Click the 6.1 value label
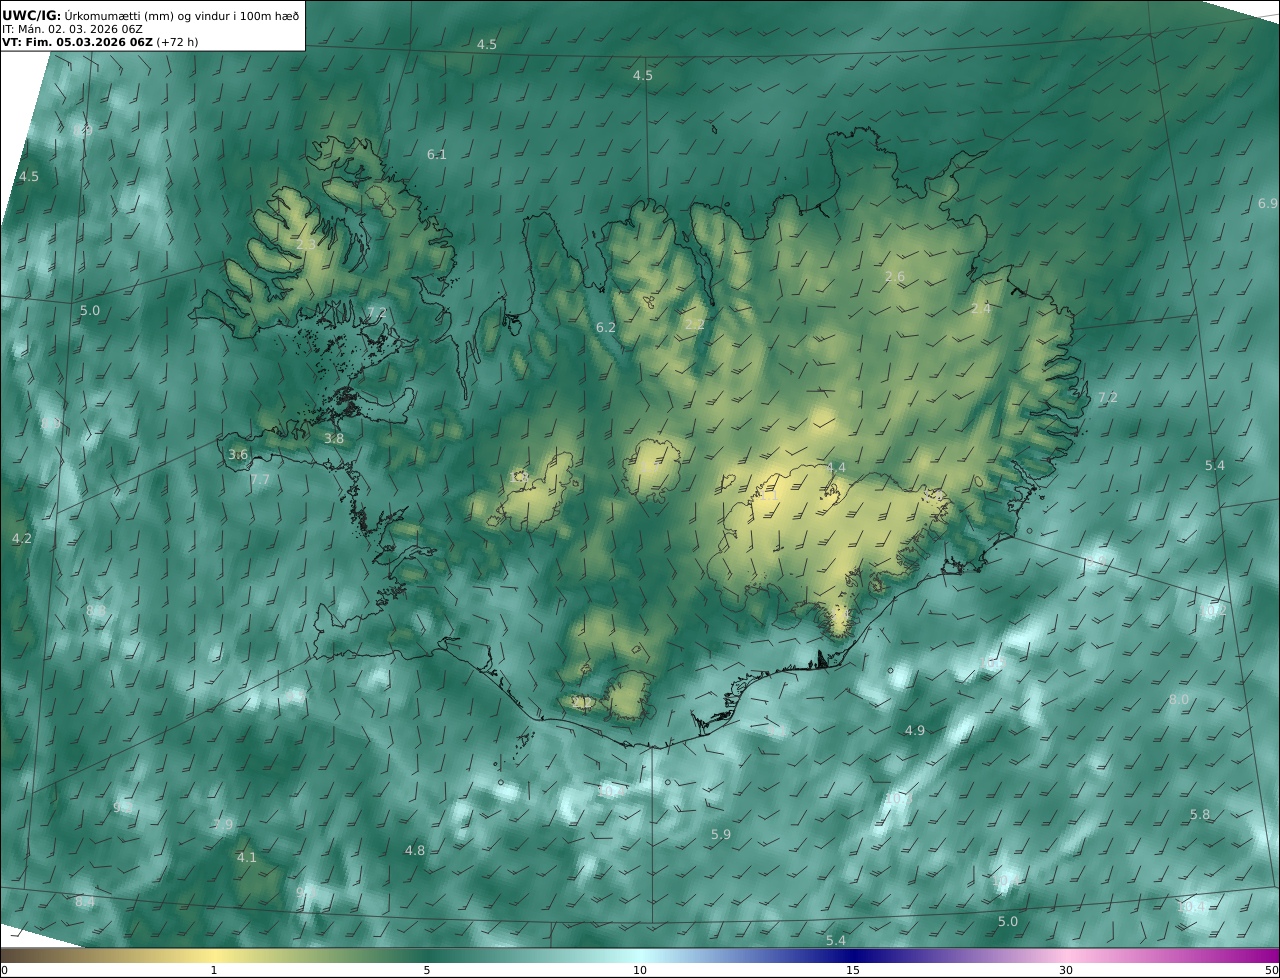 click(x=437, y=154)
